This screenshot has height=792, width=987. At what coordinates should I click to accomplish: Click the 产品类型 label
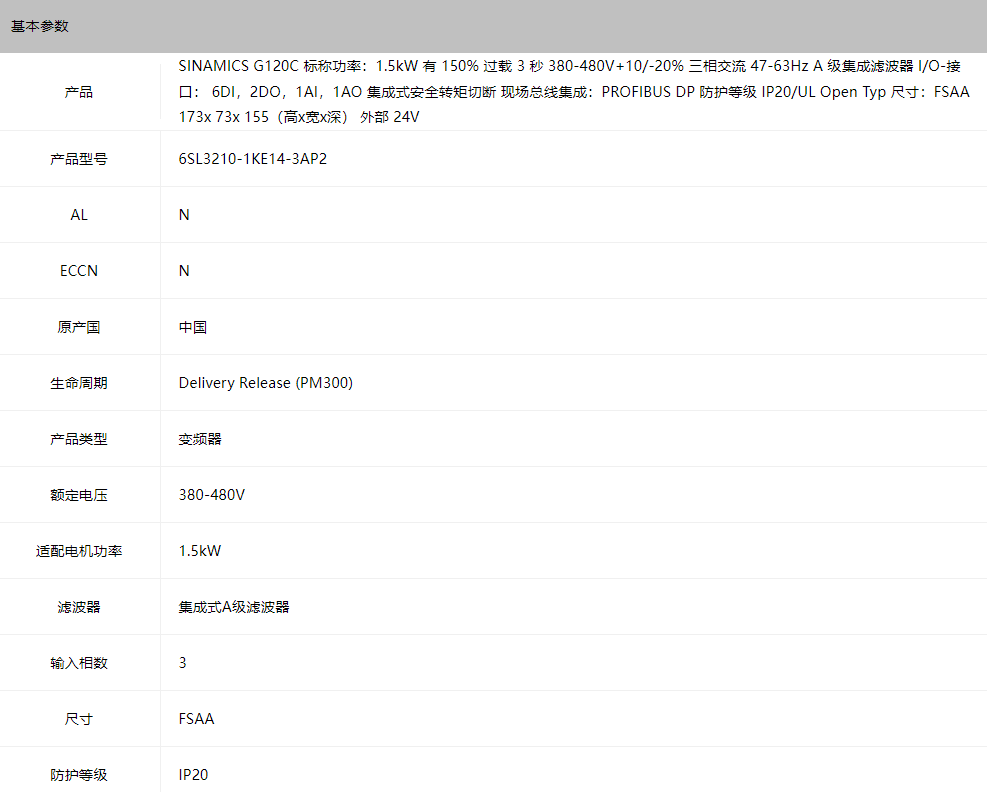pyautogui.click(x=79, y=439)
